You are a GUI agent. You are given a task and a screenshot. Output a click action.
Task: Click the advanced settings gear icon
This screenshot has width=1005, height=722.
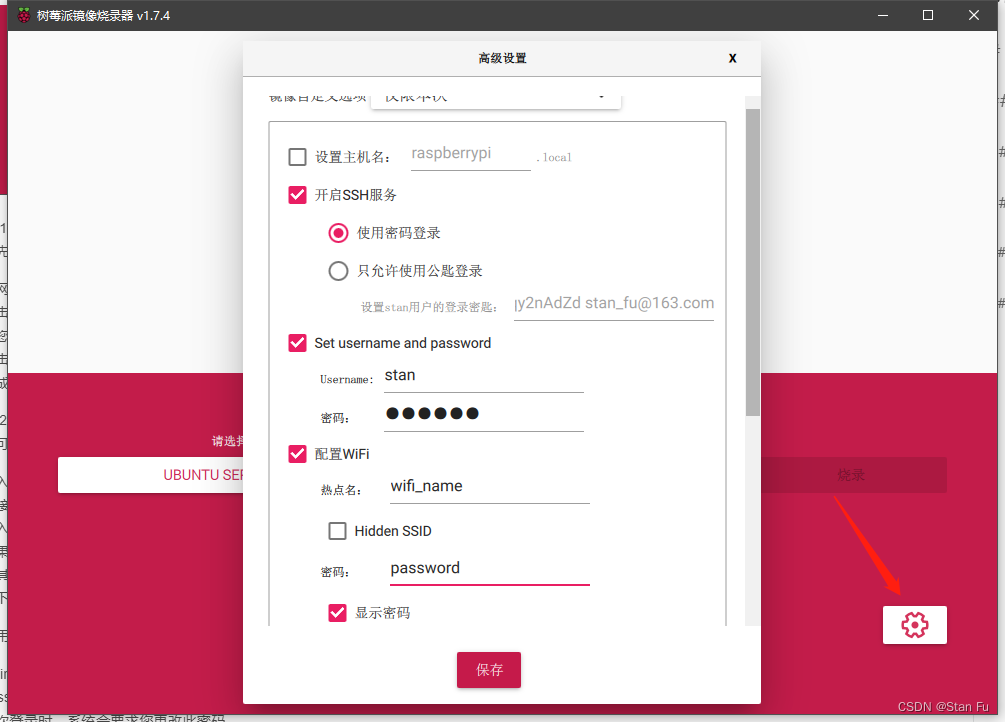coord(914,625)
